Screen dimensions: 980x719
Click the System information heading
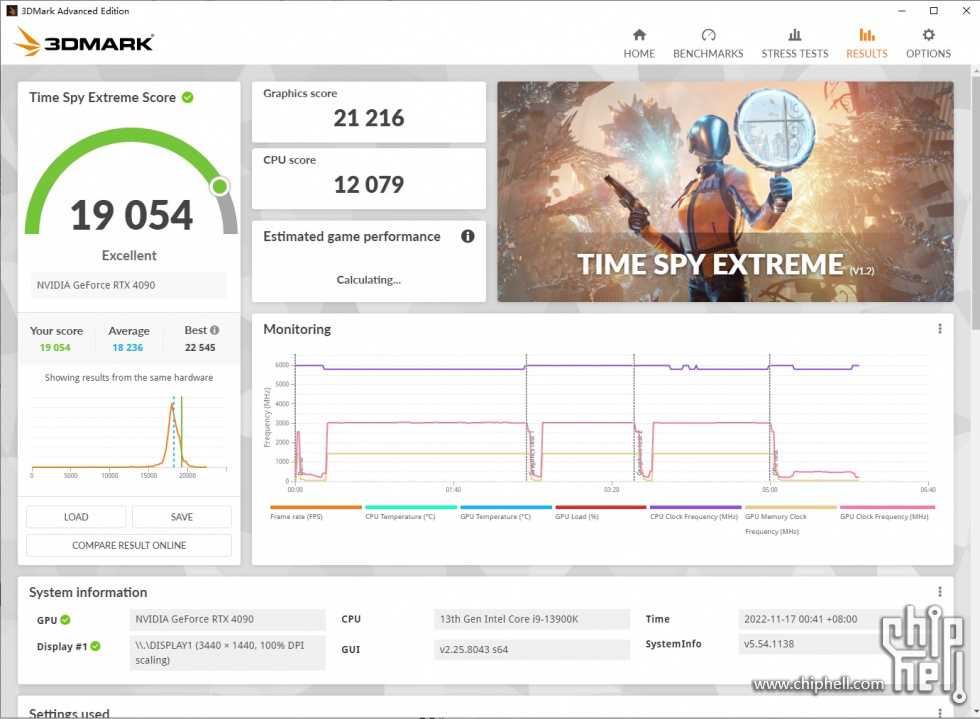[x=88, y=592]
